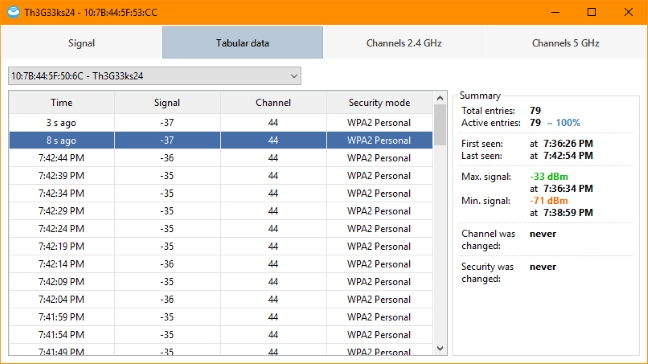The width and height of the screenshot is (648, 364).
Task: Select the 7:41:54 PM entry
Action: [221, 335]
